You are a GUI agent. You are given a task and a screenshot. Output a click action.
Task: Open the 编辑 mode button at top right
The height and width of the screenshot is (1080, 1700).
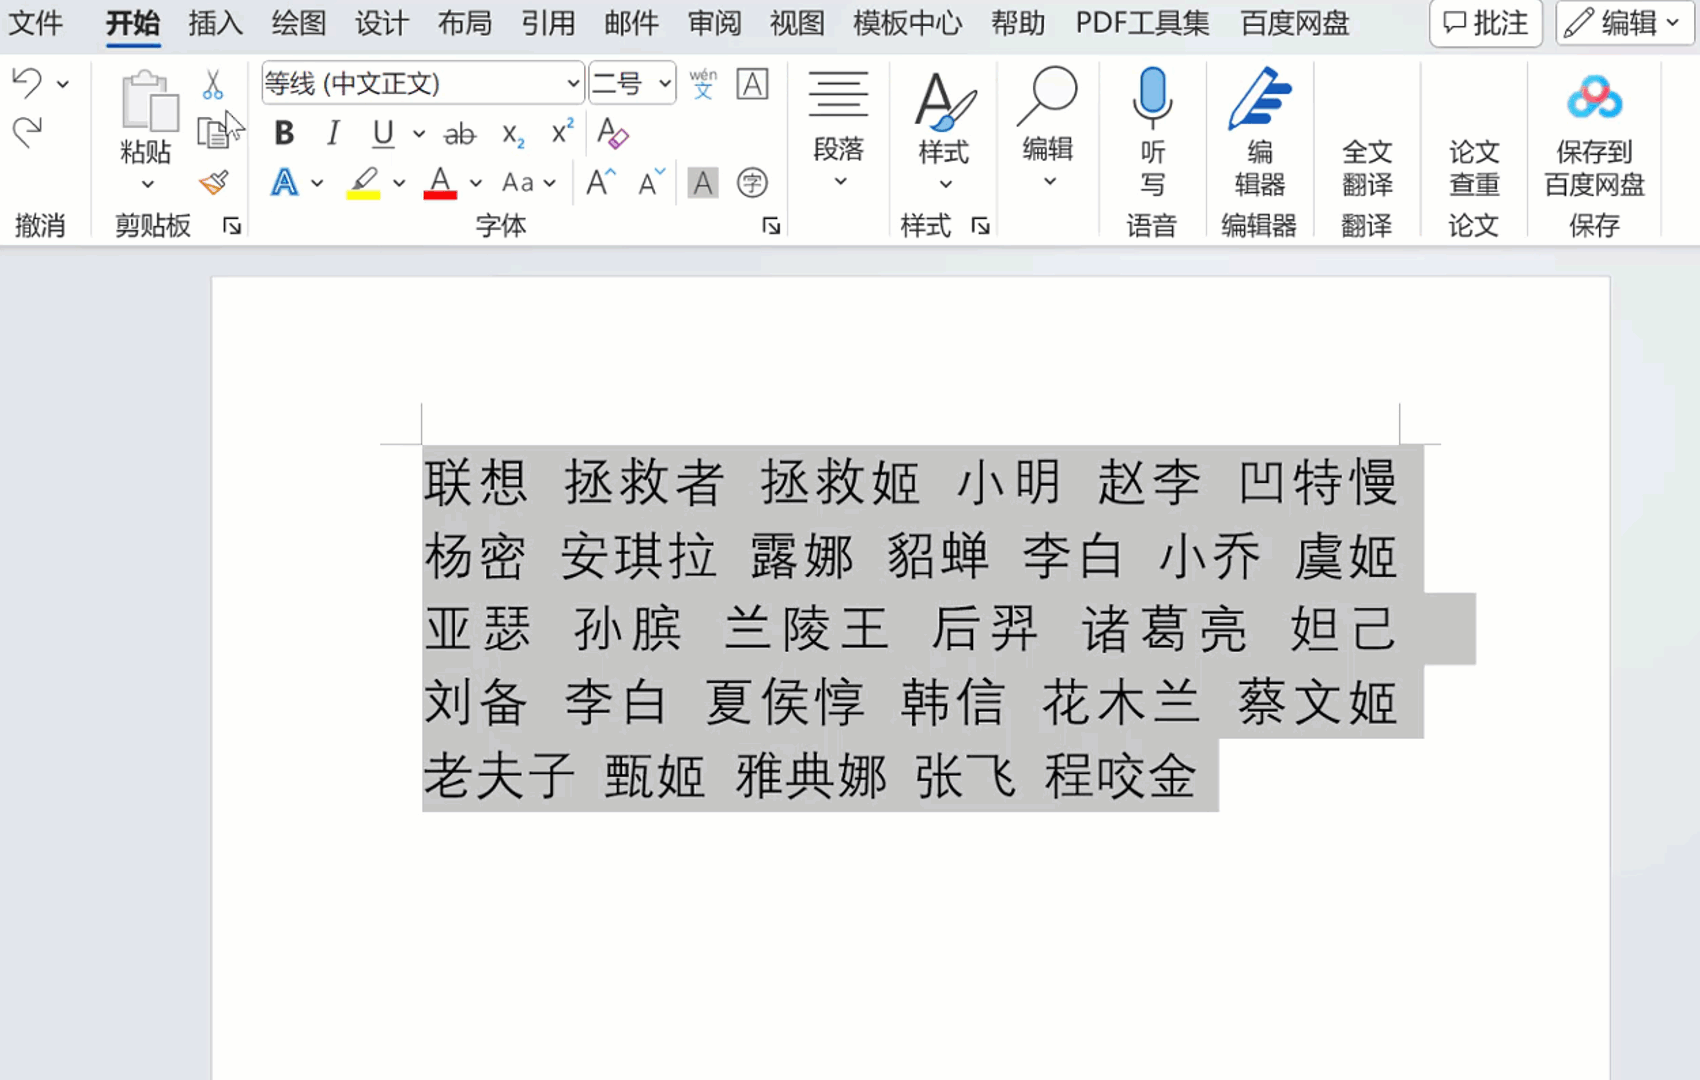coord(1620,22)
